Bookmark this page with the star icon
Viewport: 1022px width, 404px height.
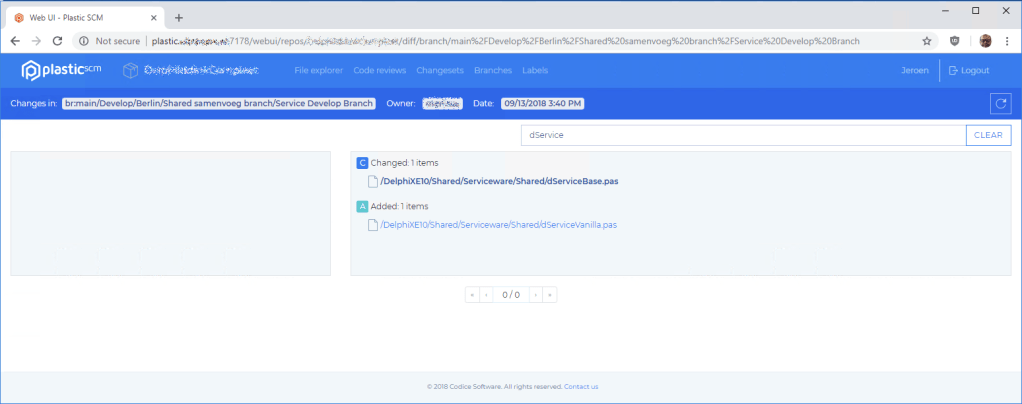tap(927, 41)
